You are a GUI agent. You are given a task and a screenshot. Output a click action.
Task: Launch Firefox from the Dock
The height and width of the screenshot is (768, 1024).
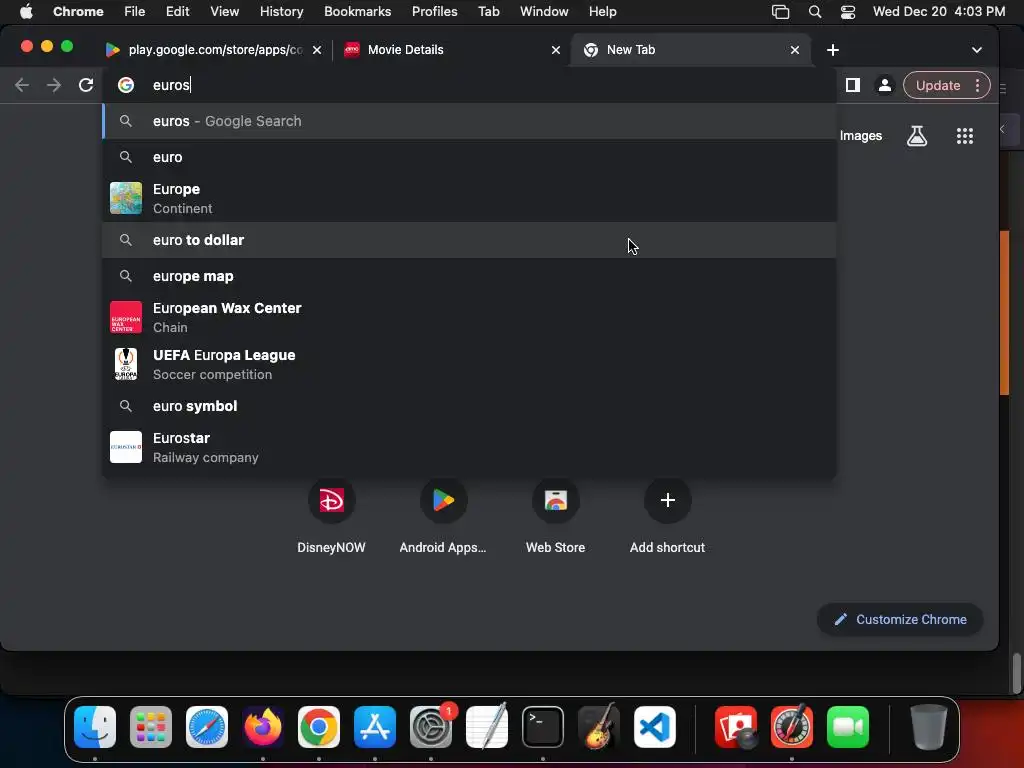point(263,727)
